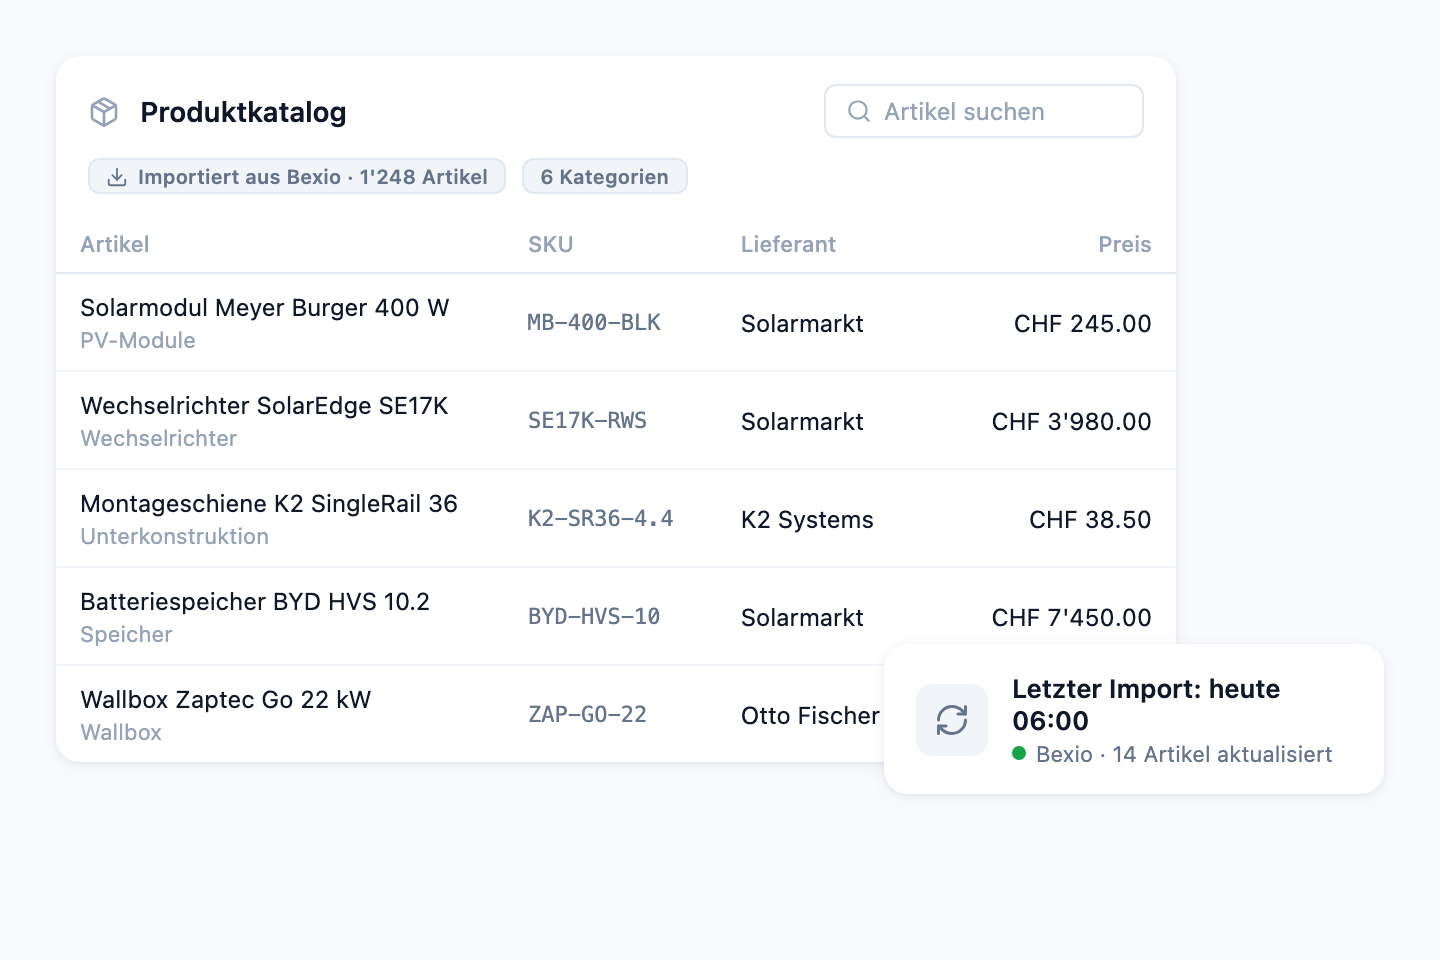Click the sync refresh icon in import notification
Viewport: 1440px width, 960px height.
coord(952,720)
